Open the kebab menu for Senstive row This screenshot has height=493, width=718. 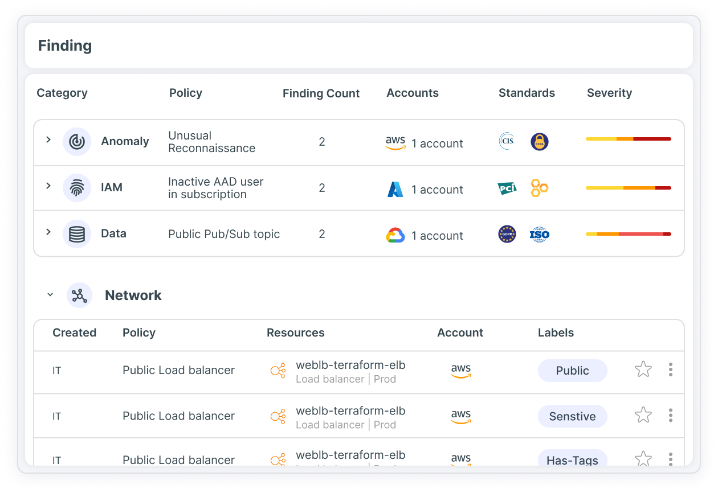[x=670, y=415]
